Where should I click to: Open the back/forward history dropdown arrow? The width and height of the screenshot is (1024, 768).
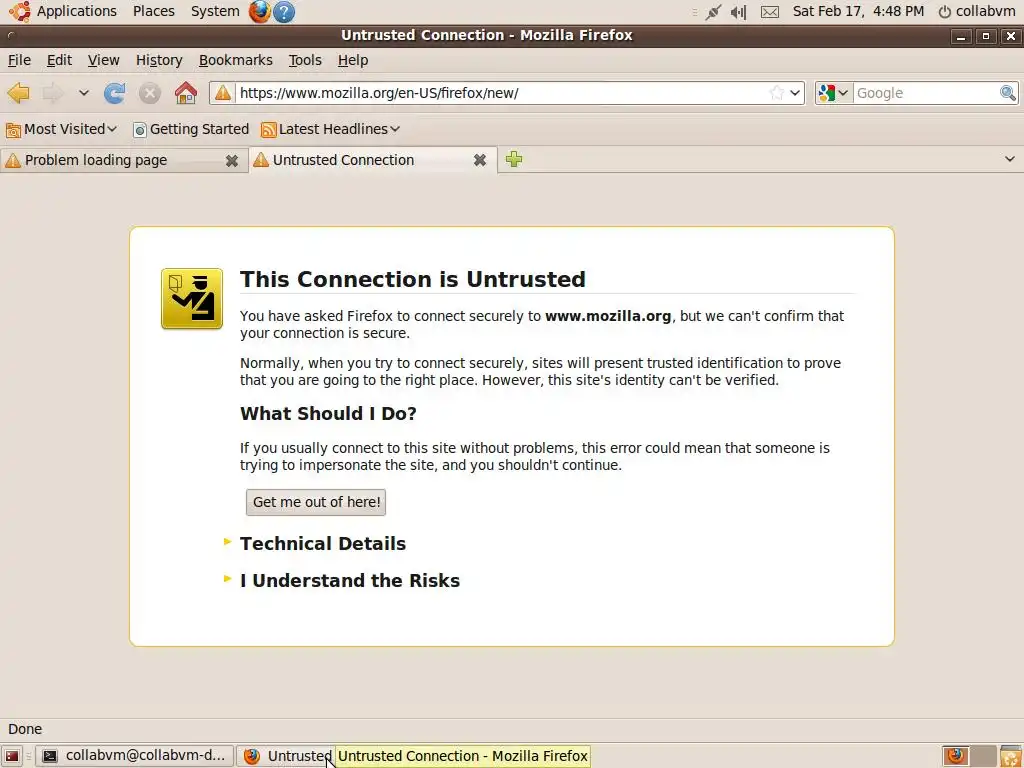click(84, 93)
